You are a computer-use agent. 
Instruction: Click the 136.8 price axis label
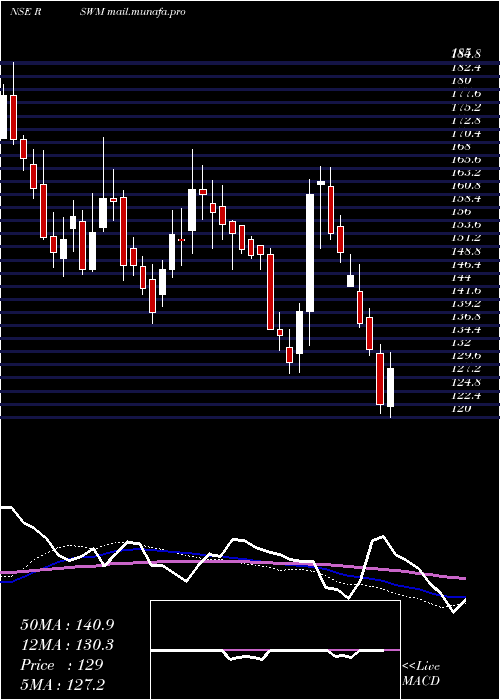[x=466, y=317]
